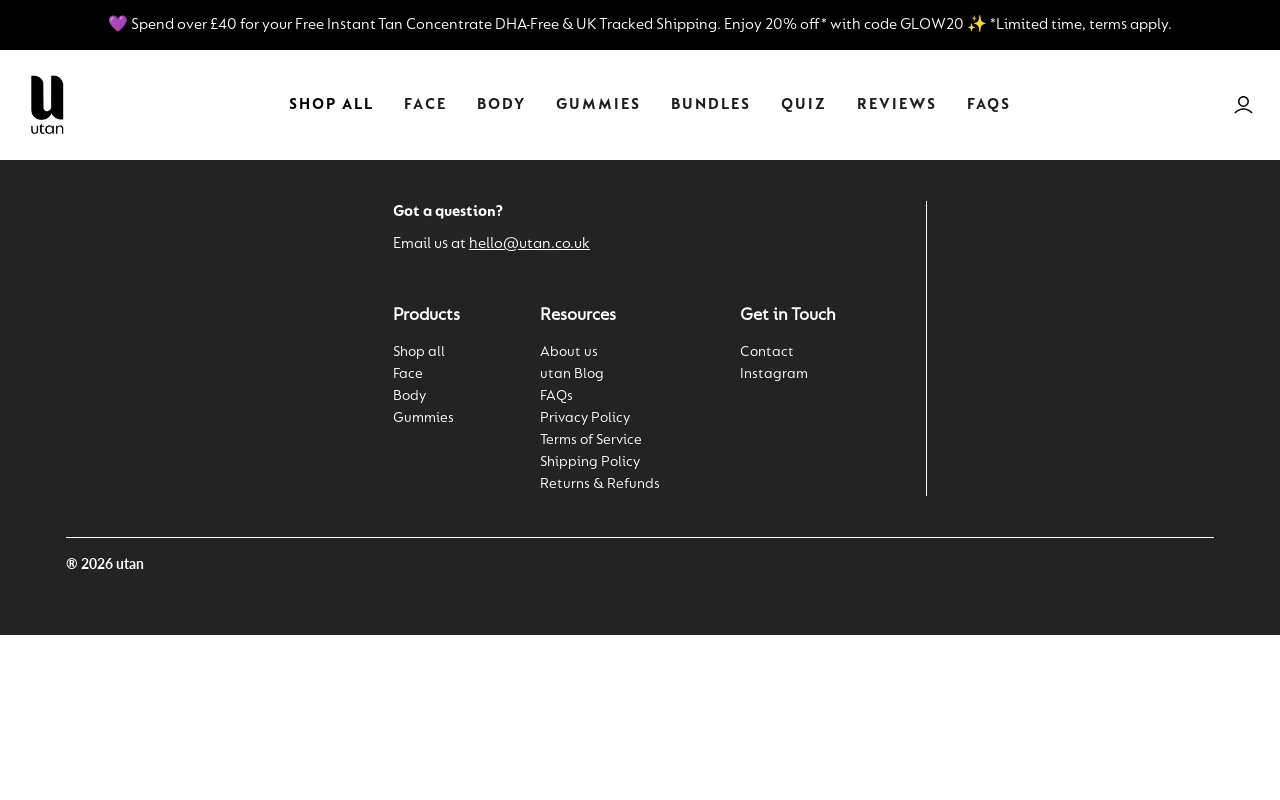Open the account icon
Screen dimensions: 1280x800
click(x=1243, y=104)
